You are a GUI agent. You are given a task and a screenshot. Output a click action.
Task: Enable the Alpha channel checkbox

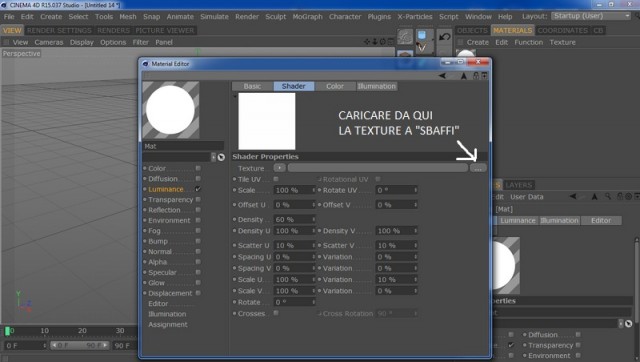198,262
